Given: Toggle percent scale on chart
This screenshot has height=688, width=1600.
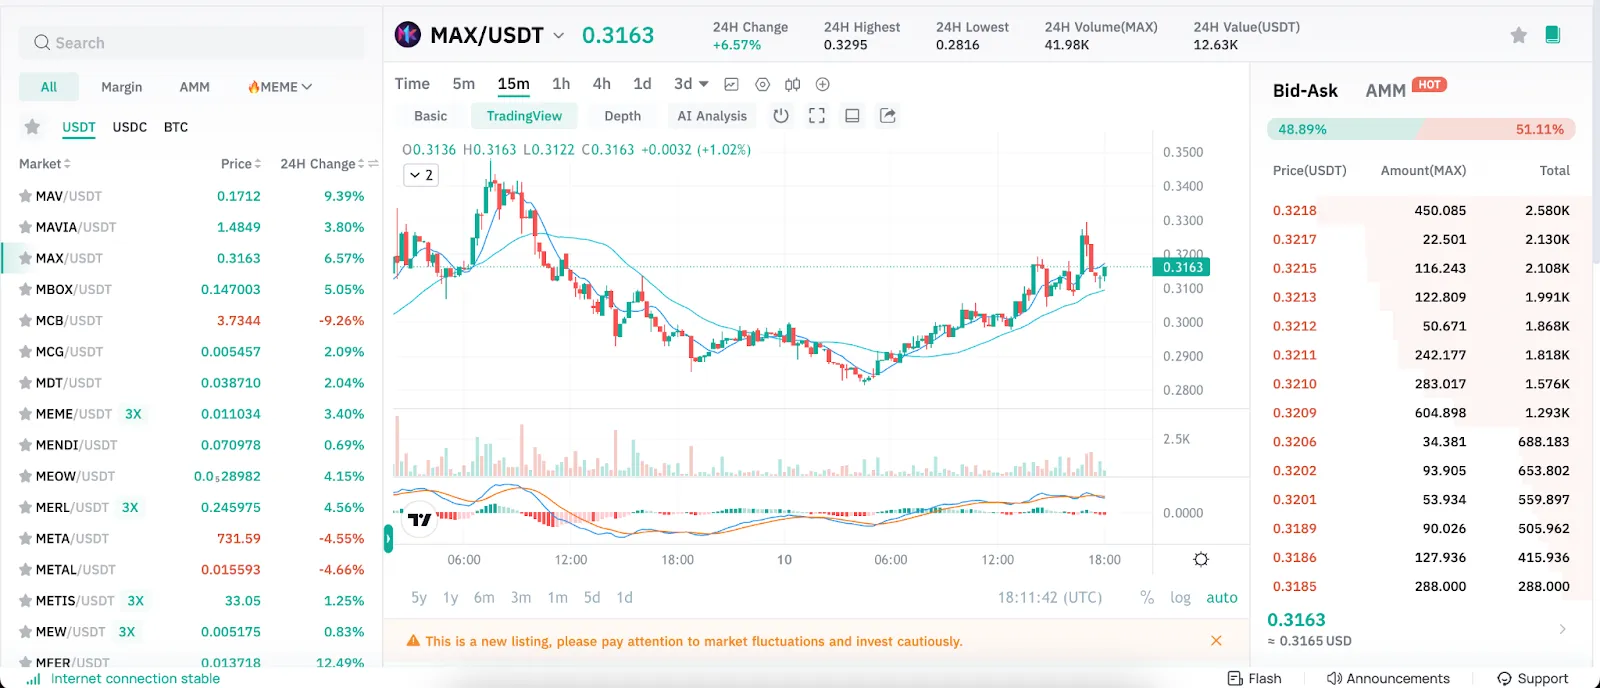Looking at the screenshot, I should (x=1147, y=598).
